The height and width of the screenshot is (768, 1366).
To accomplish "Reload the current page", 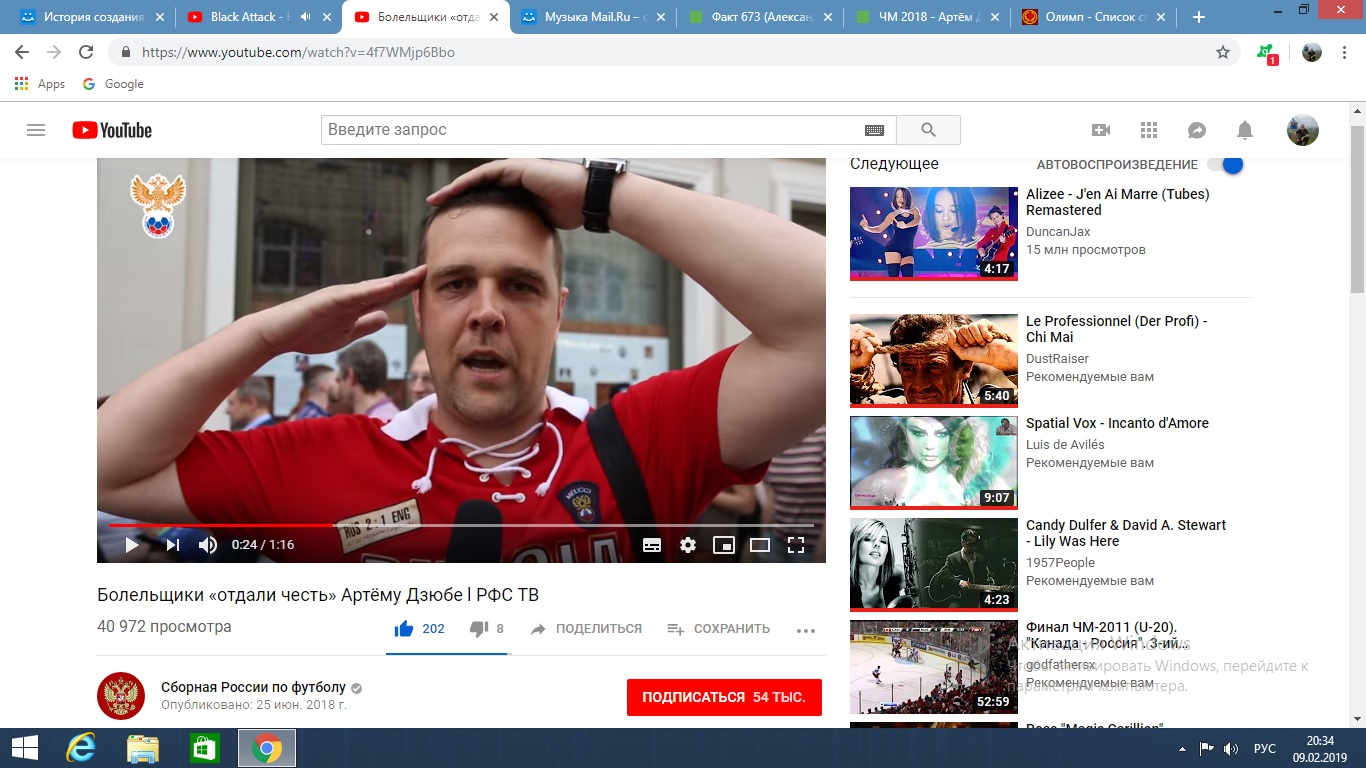I will pos(86,52).
